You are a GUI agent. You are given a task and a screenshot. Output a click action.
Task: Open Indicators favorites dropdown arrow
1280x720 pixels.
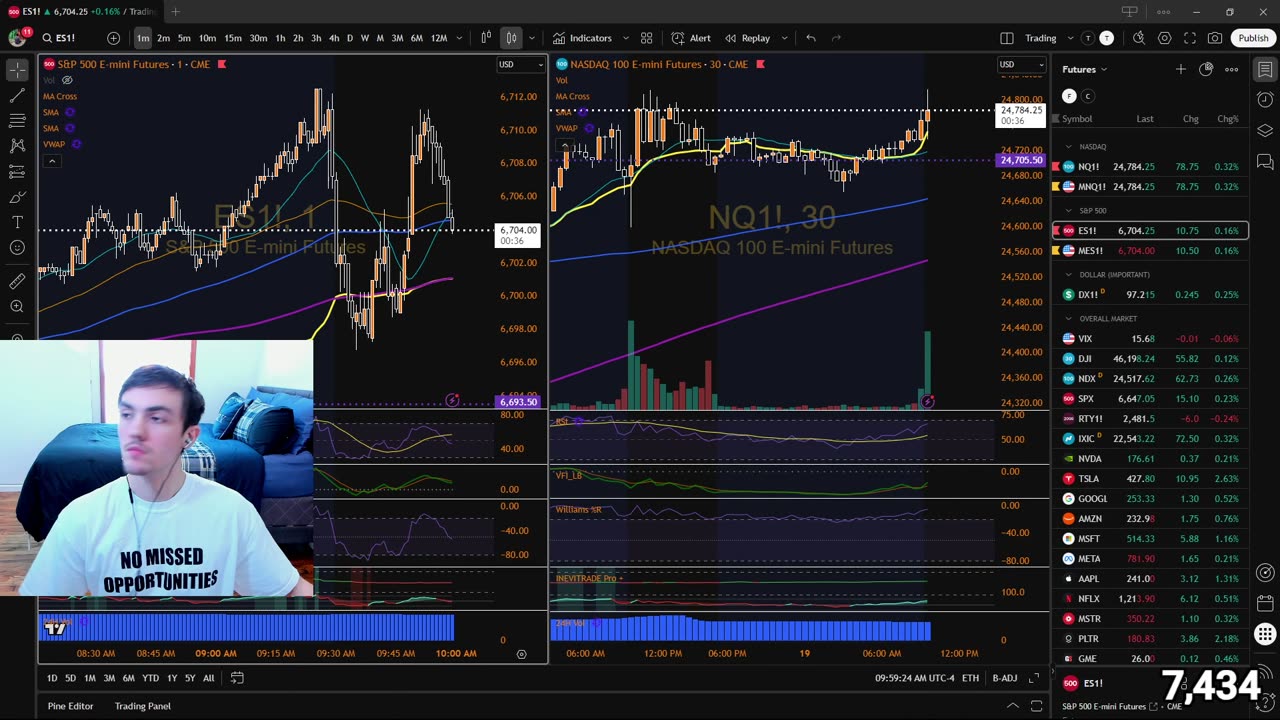coord(626,38)
